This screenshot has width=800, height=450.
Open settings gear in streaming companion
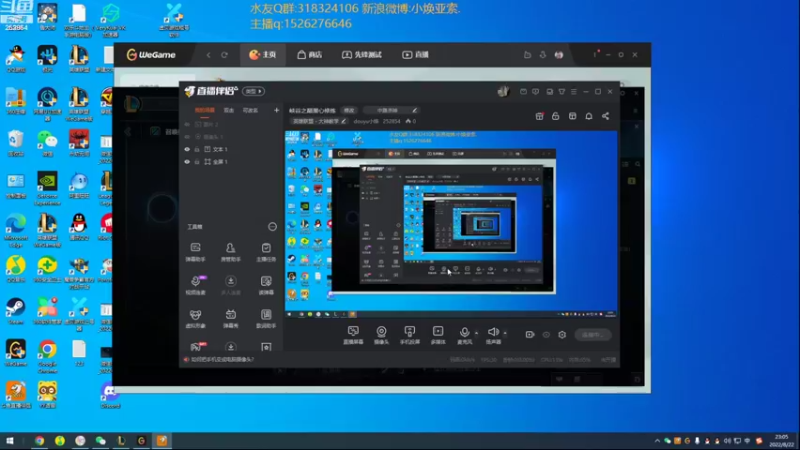tap(562, 335)
